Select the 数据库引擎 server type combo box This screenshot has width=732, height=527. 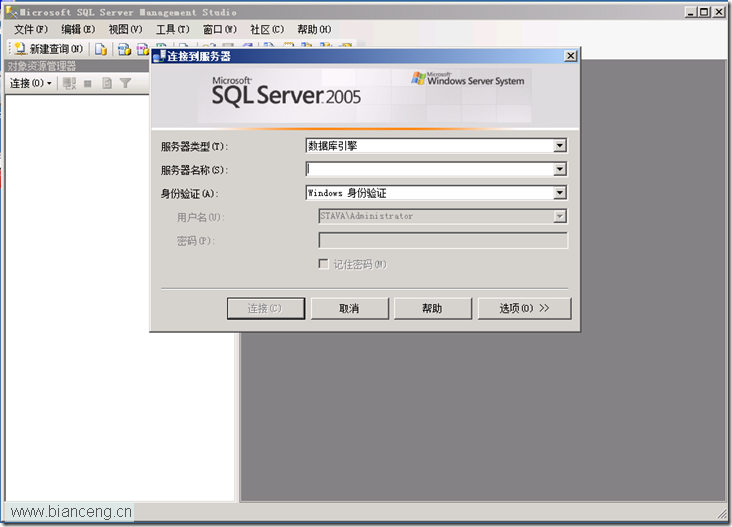click(436, 146)
